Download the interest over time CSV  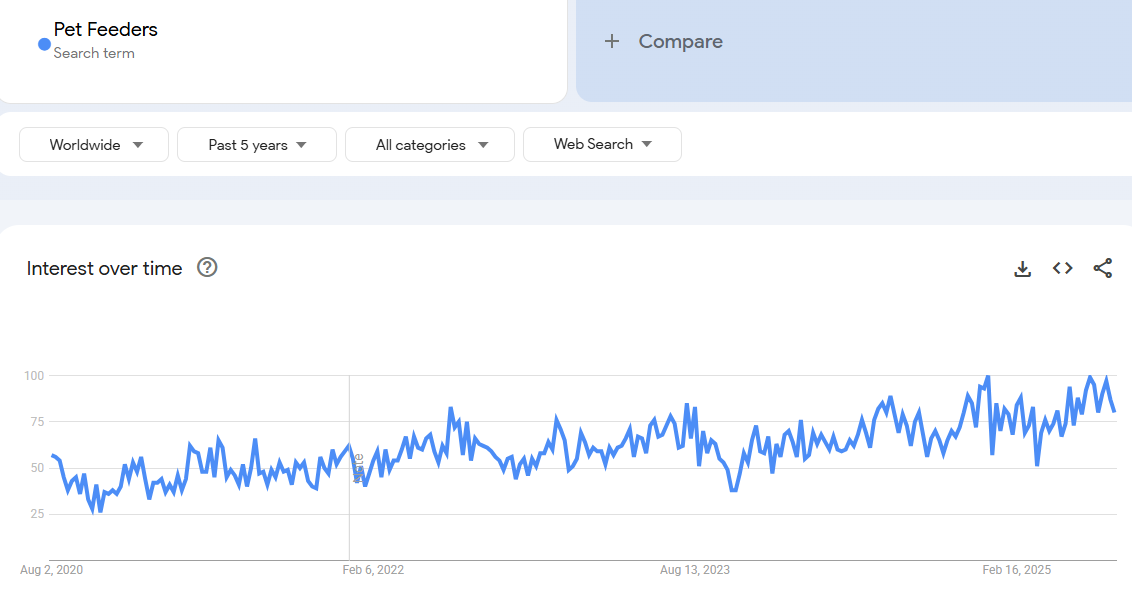click(1022, 268)
